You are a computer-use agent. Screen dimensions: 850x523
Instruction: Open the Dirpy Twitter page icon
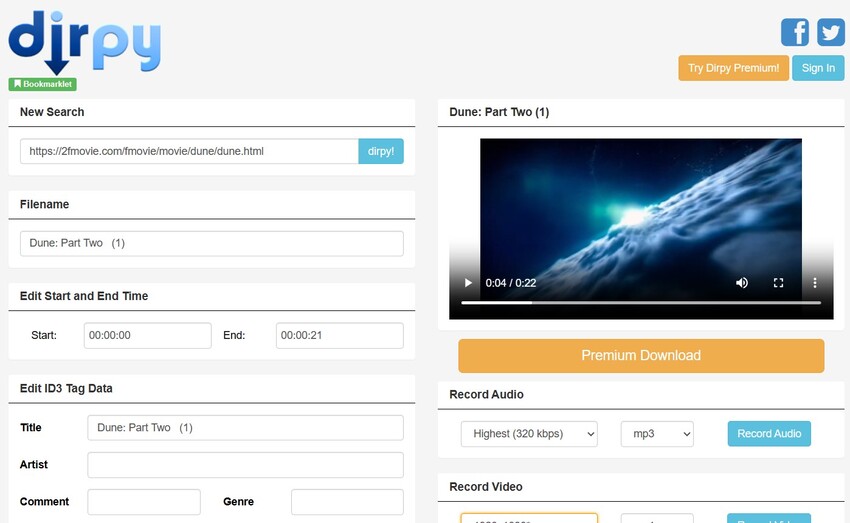[830, 32]
